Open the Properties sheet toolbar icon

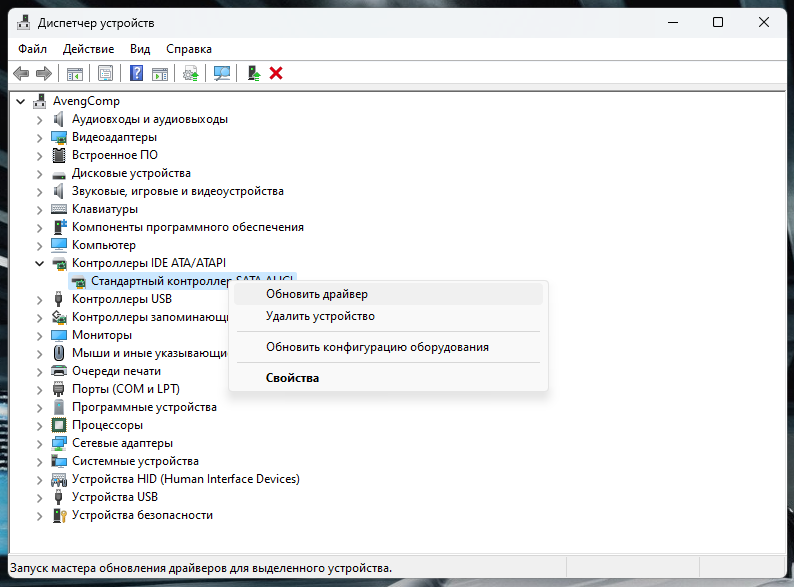(x=105, y=73)
